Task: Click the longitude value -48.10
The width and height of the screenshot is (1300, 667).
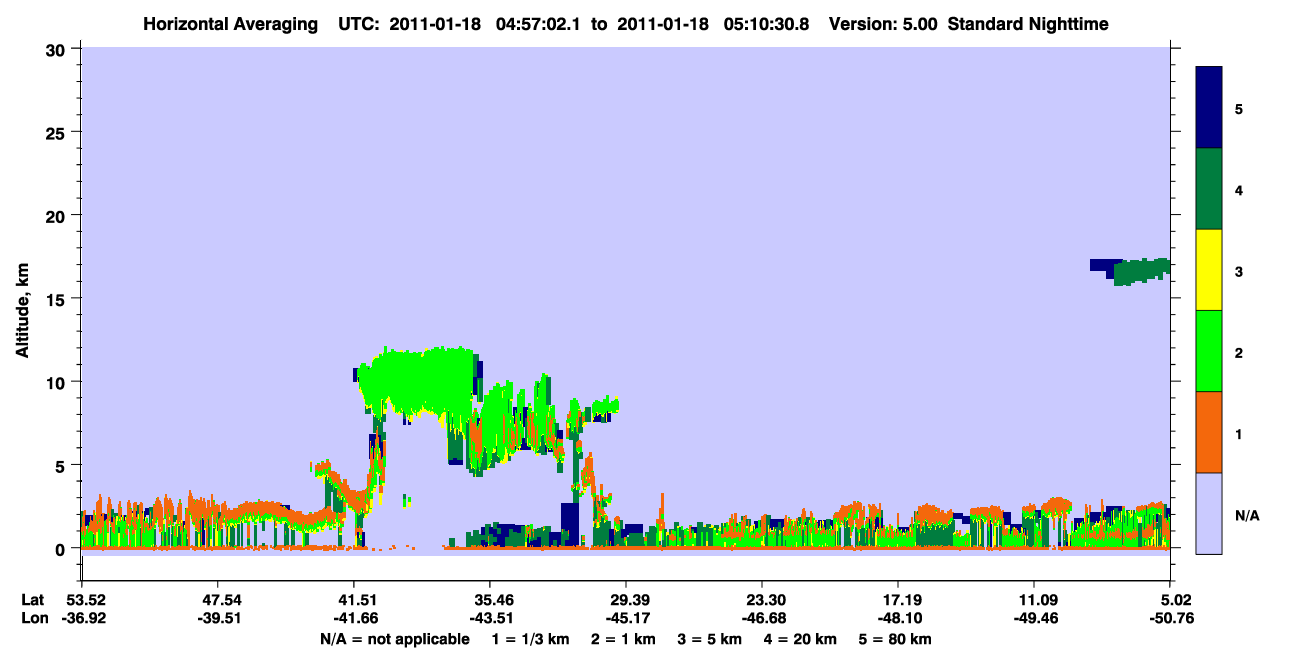Action: pyautogui.click(x=898, y=618)
